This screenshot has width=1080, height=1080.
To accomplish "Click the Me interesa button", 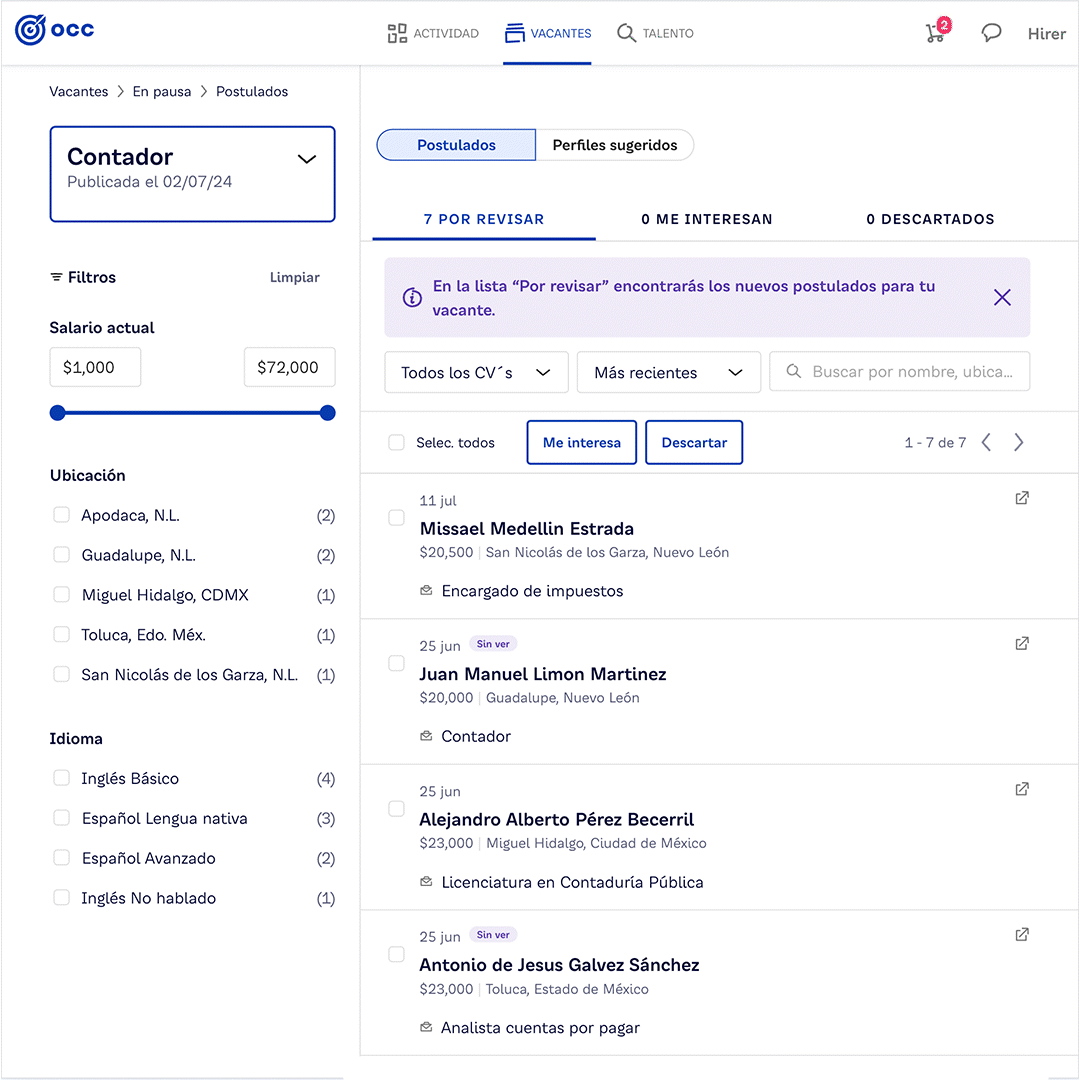I will click(x=581, y=442).
